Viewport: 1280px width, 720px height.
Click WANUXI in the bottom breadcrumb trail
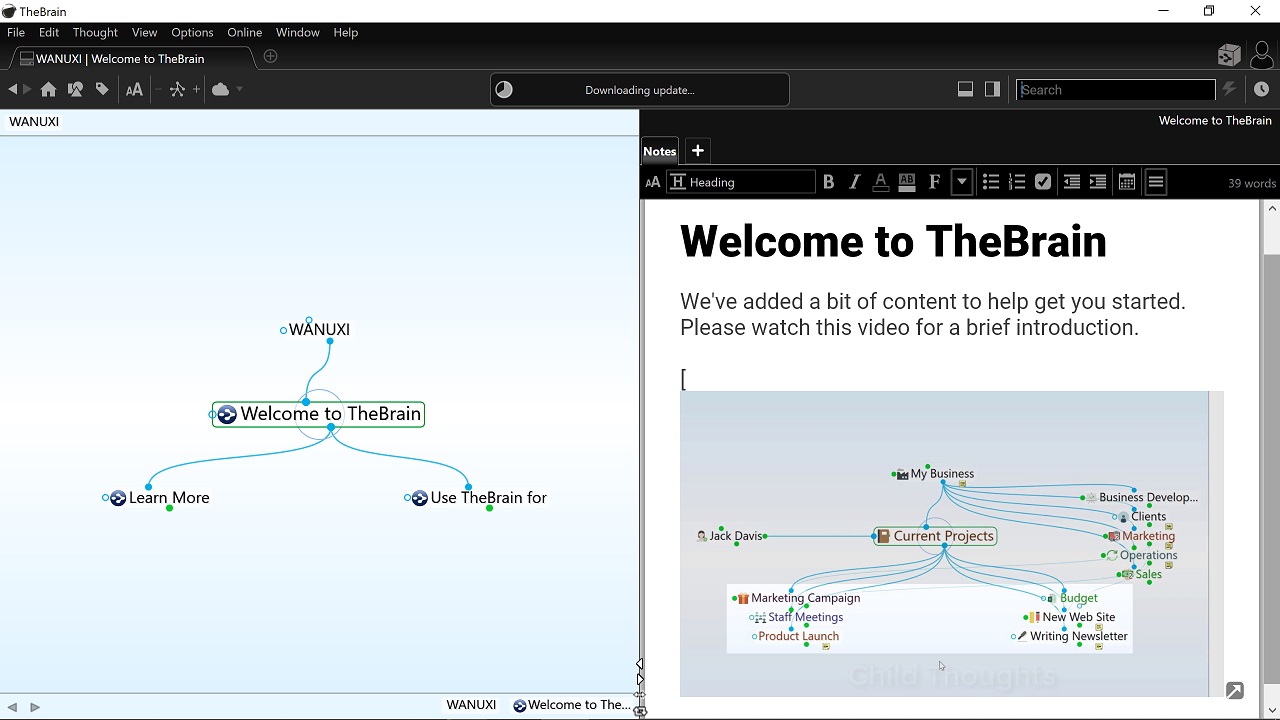click(471, 705)
